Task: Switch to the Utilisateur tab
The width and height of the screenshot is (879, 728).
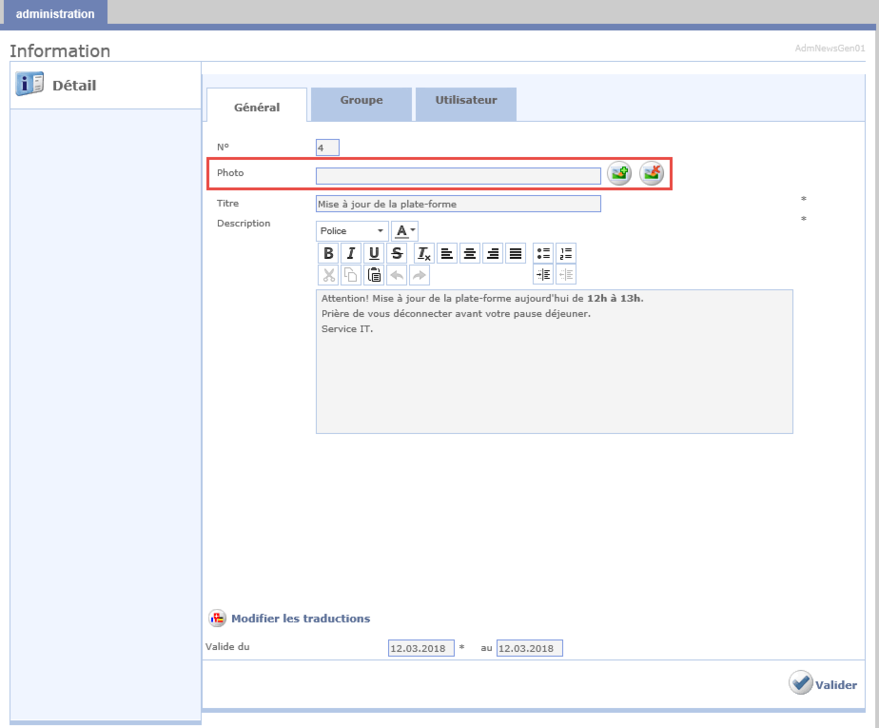Action: (x=466, y=101)
